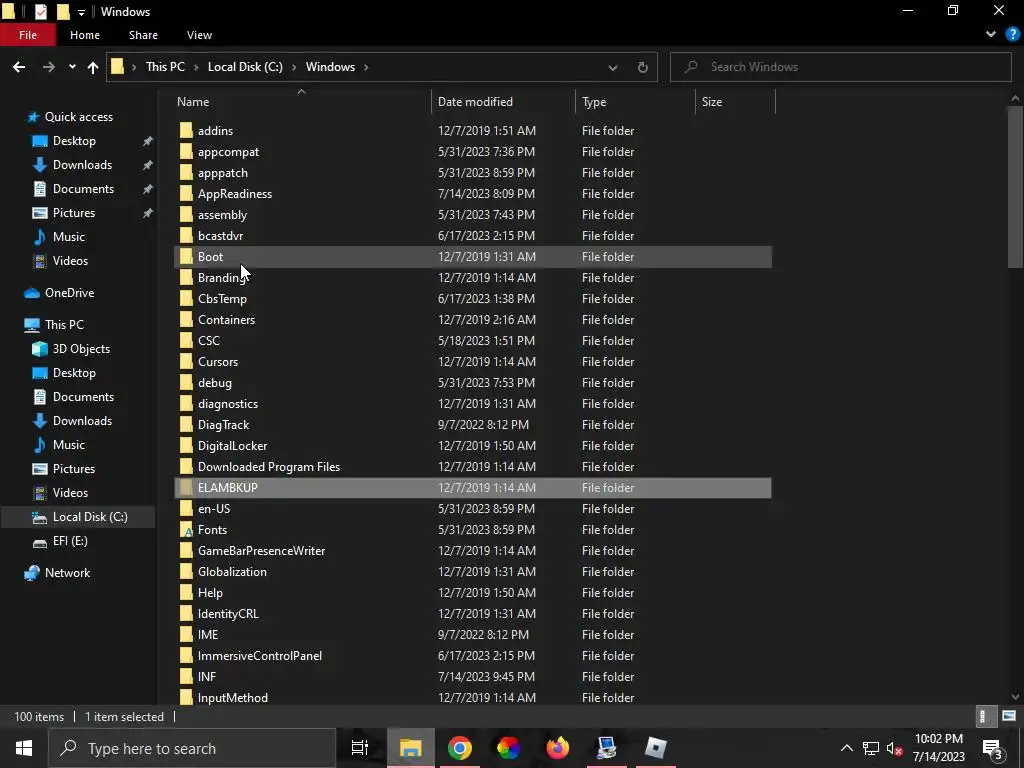
Task: Click the Boot folder icon
Action: pos(186,257)
